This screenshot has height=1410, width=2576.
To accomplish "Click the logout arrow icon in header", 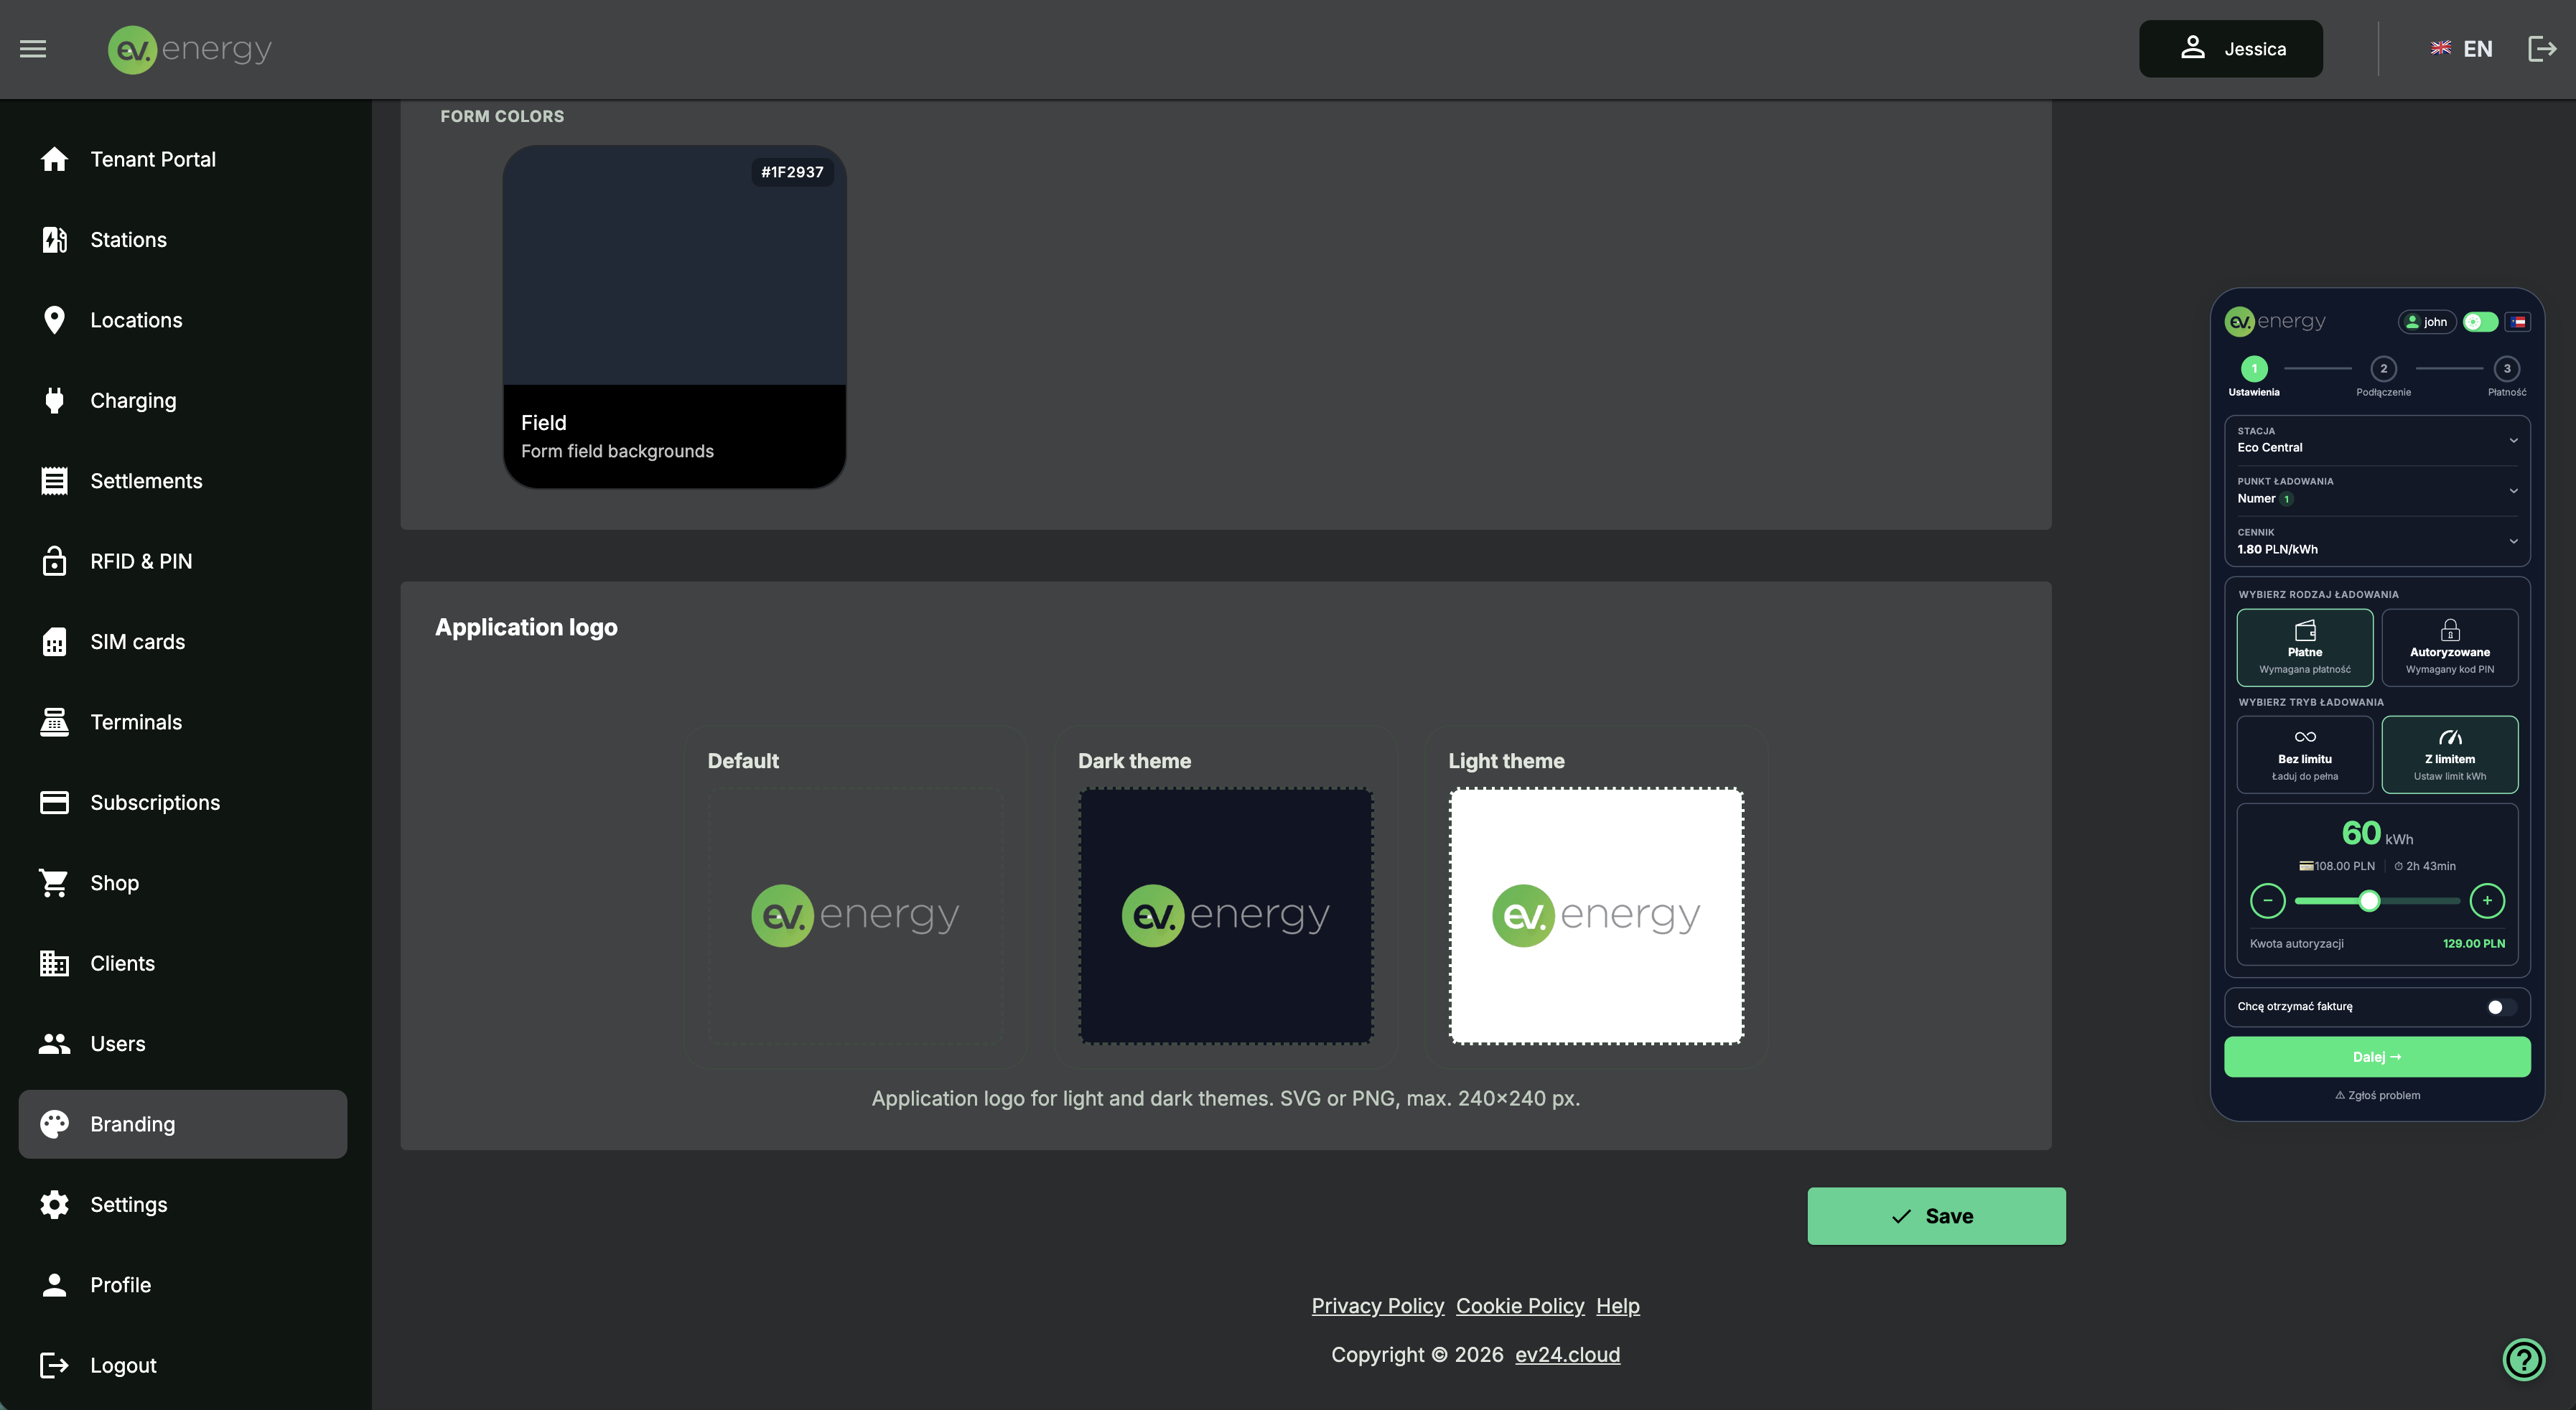I will [x=2542, y=49].
